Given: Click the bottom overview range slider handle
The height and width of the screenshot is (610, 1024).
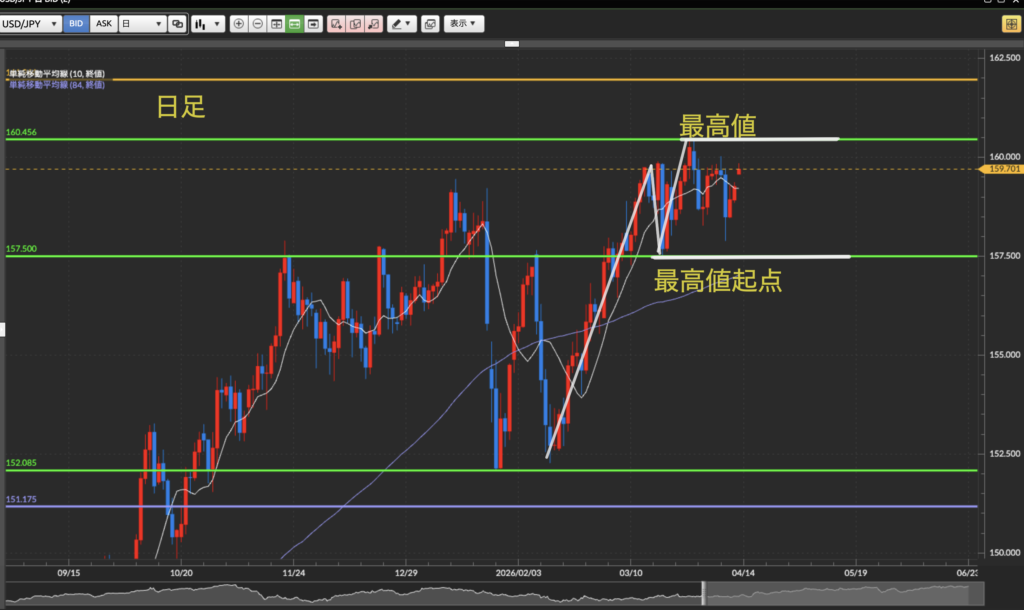Looking at the screenshot, I should click(703, 593).
